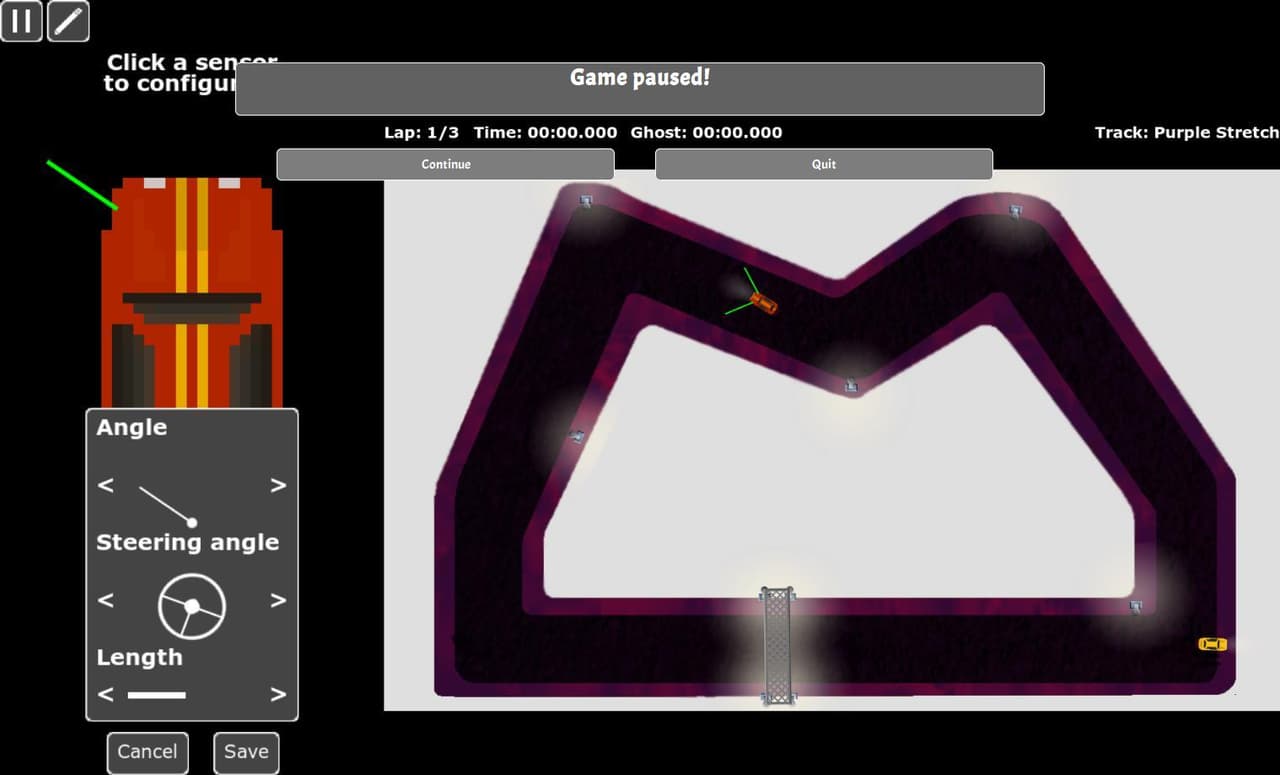Click the 'Time: 00:00.000' readout
The width and height of the screenshot is (1280, 775).
click(545, 132)
